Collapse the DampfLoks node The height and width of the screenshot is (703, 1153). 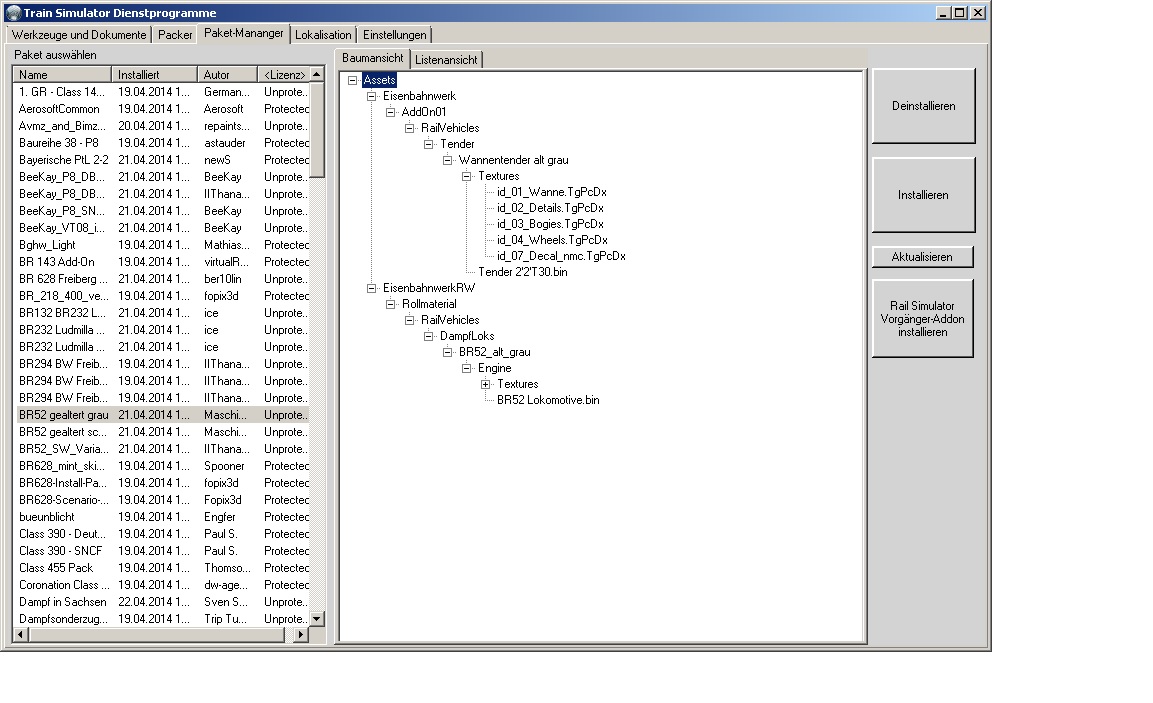coord(429,336)
